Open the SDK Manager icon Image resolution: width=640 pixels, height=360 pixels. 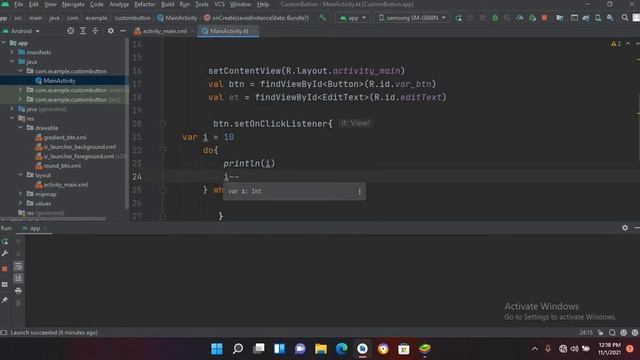[610, 18]
